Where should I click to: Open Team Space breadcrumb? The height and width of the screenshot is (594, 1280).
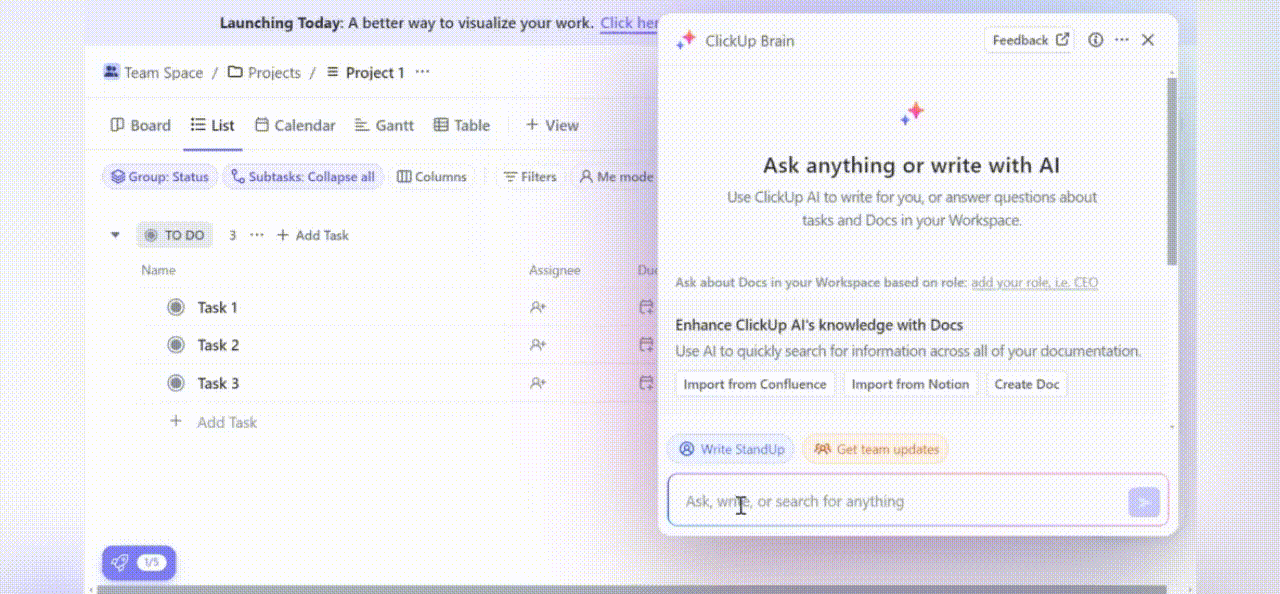(153, 73)
